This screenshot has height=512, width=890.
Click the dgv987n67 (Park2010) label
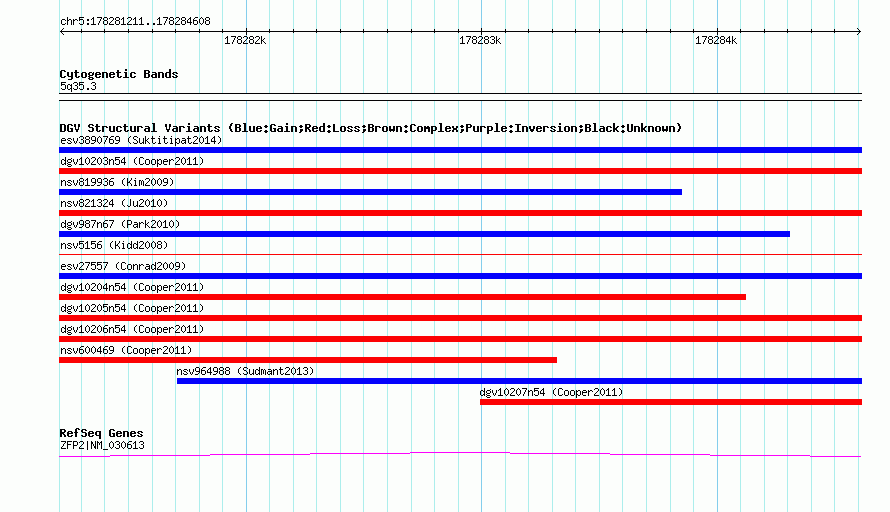pyautogui.click(x=120, y=224)
